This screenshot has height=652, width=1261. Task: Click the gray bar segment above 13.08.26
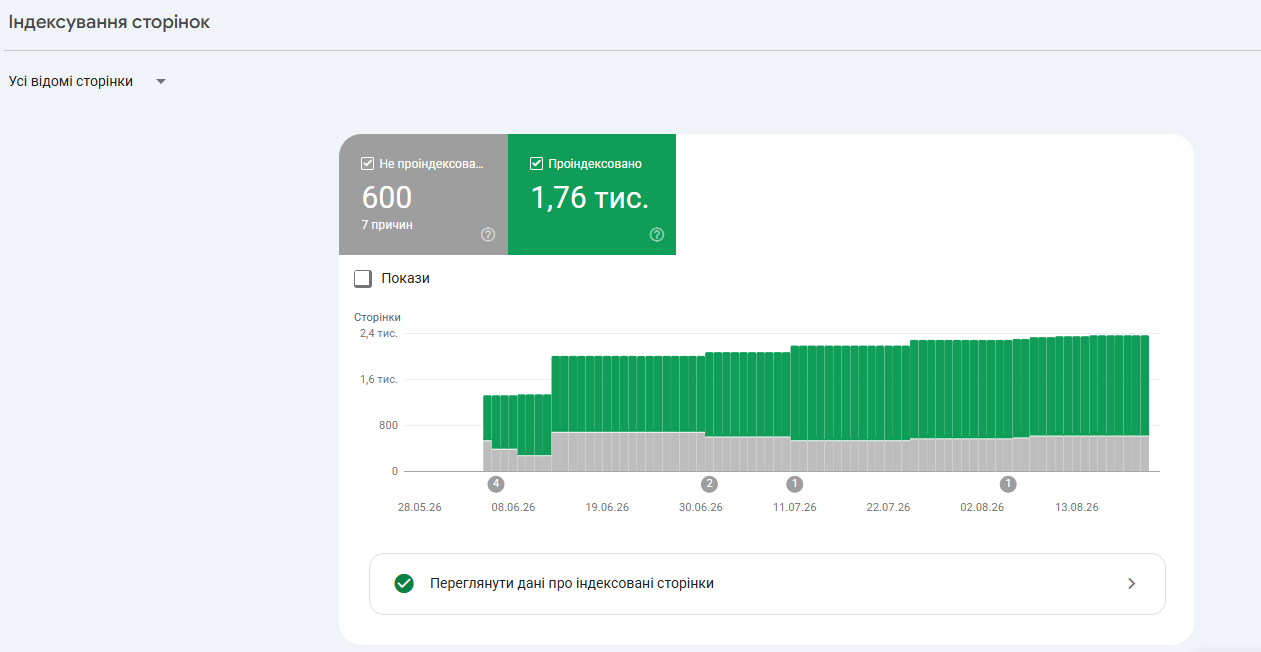(x=1076, y=453)
